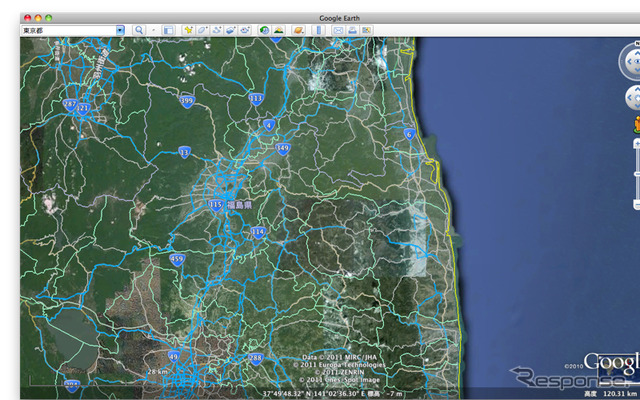This screenshot has height=400, width=640.
Task: Open the search field dropdown arrow
Action: coord(120,30)
